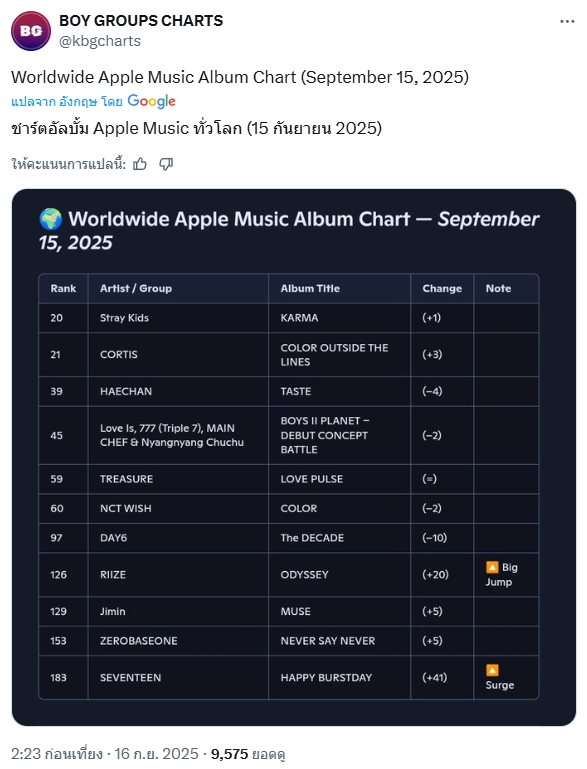Rate translation with thumbs up
This screenshot has height=769, width=587.
click(140, 164)
